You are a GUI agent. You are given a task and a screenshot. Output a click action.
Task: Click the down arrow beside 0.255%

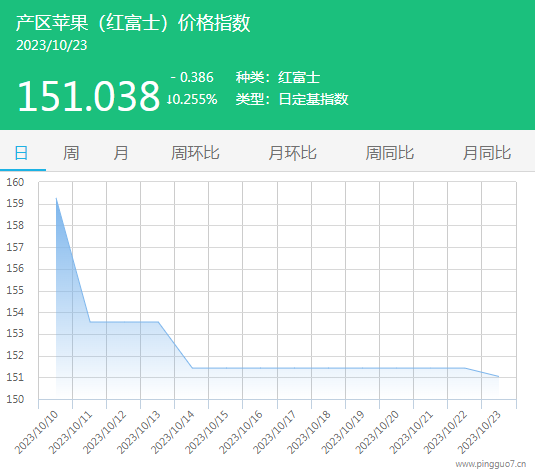pos(169,100)
